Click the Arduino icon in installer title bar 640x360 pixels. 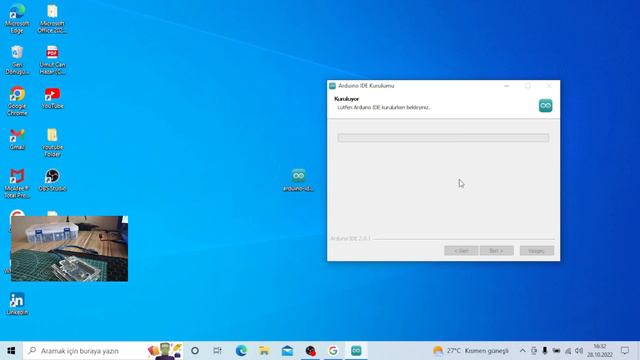(332, 86)
